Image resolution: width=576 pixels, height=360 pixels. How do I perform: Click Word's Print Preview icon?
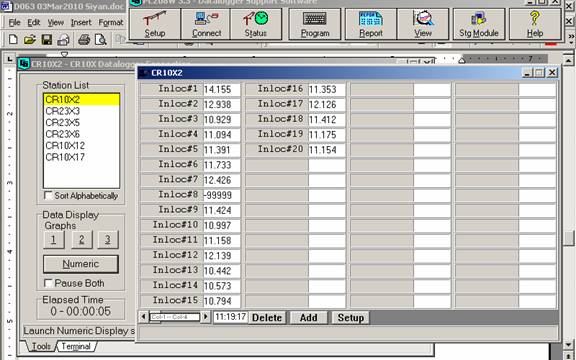coord(100,39)
